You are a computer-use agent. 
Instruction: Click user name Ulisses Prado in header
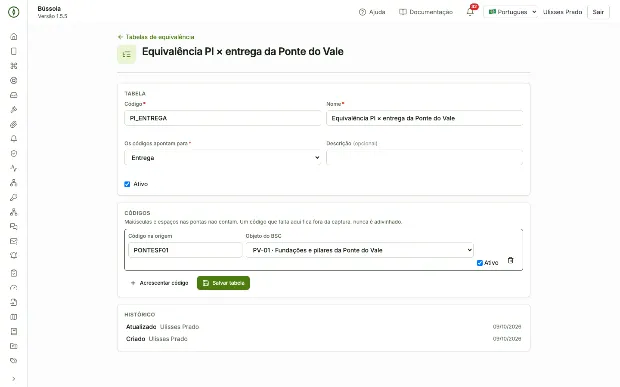(x=562, y=12)
